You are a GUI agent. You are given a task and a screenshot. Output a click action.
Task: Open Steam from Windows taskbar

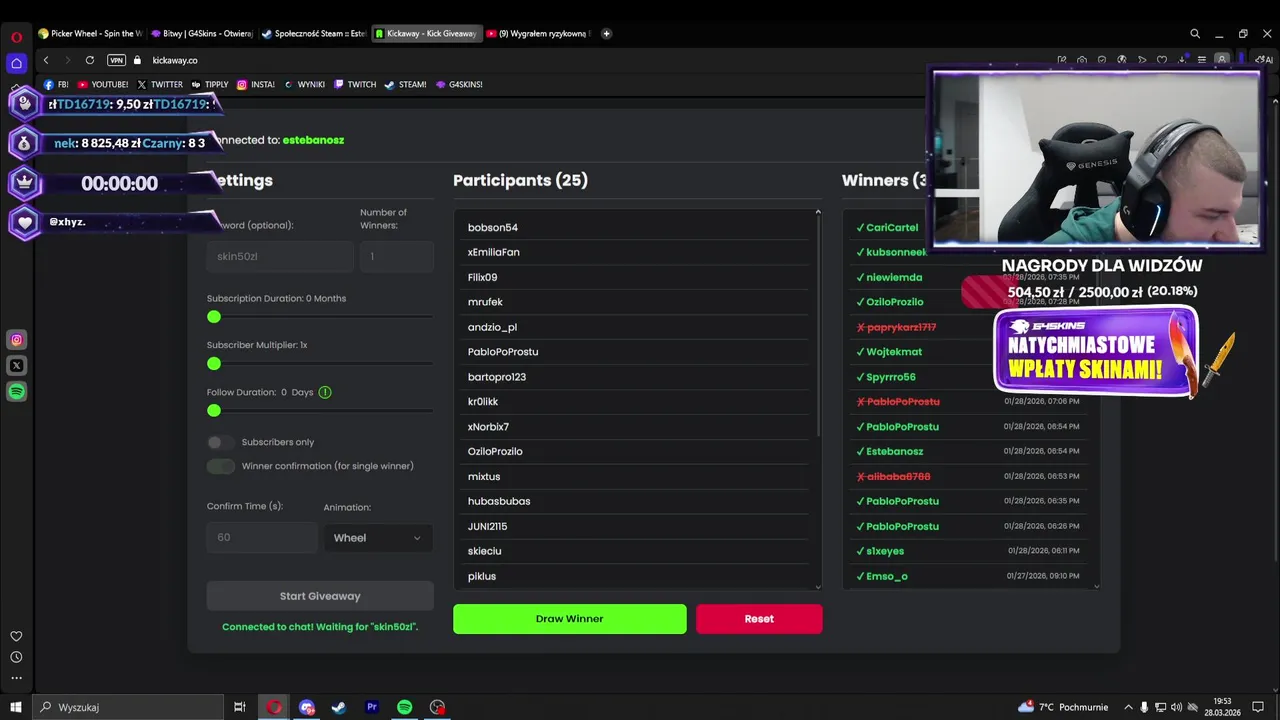pos(339,707)
